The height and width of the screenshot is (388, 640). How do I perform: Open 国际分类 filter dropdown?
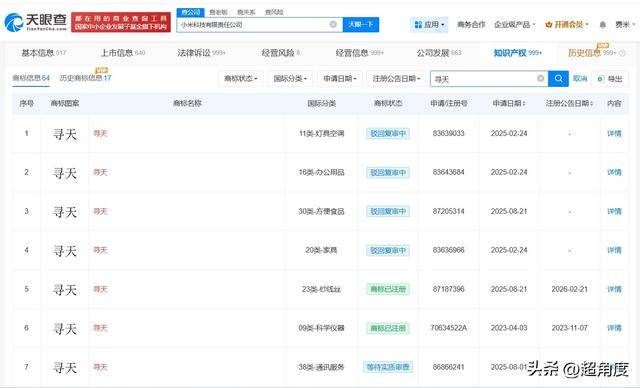pyautogui.click(x=290, y=78)
